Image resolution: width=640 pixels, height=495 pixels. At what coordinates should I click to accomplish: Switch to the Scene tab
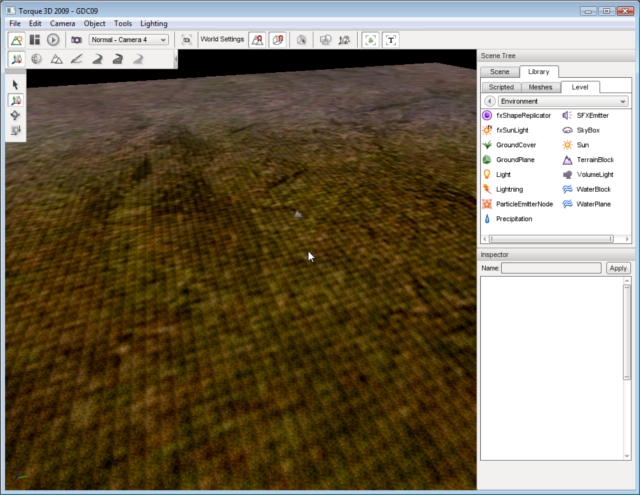pos(500,72)
